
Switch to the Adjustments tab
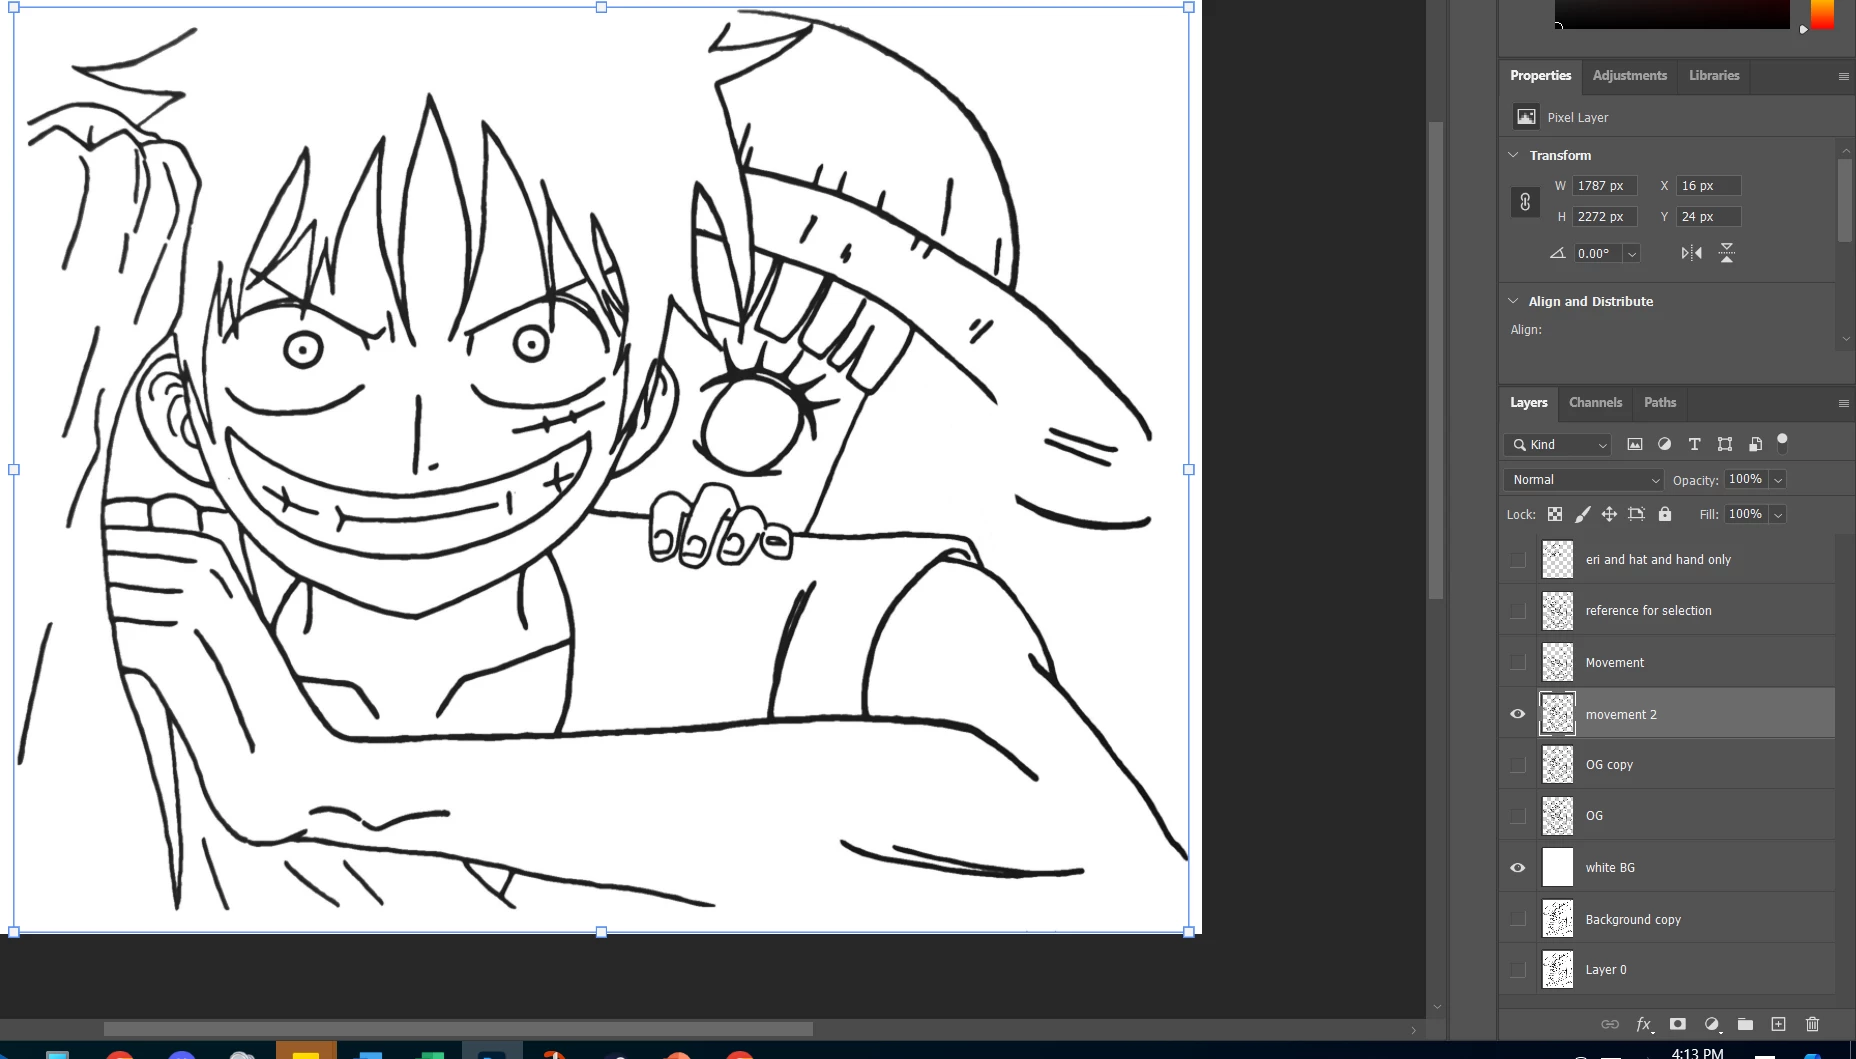(1629, 76)
